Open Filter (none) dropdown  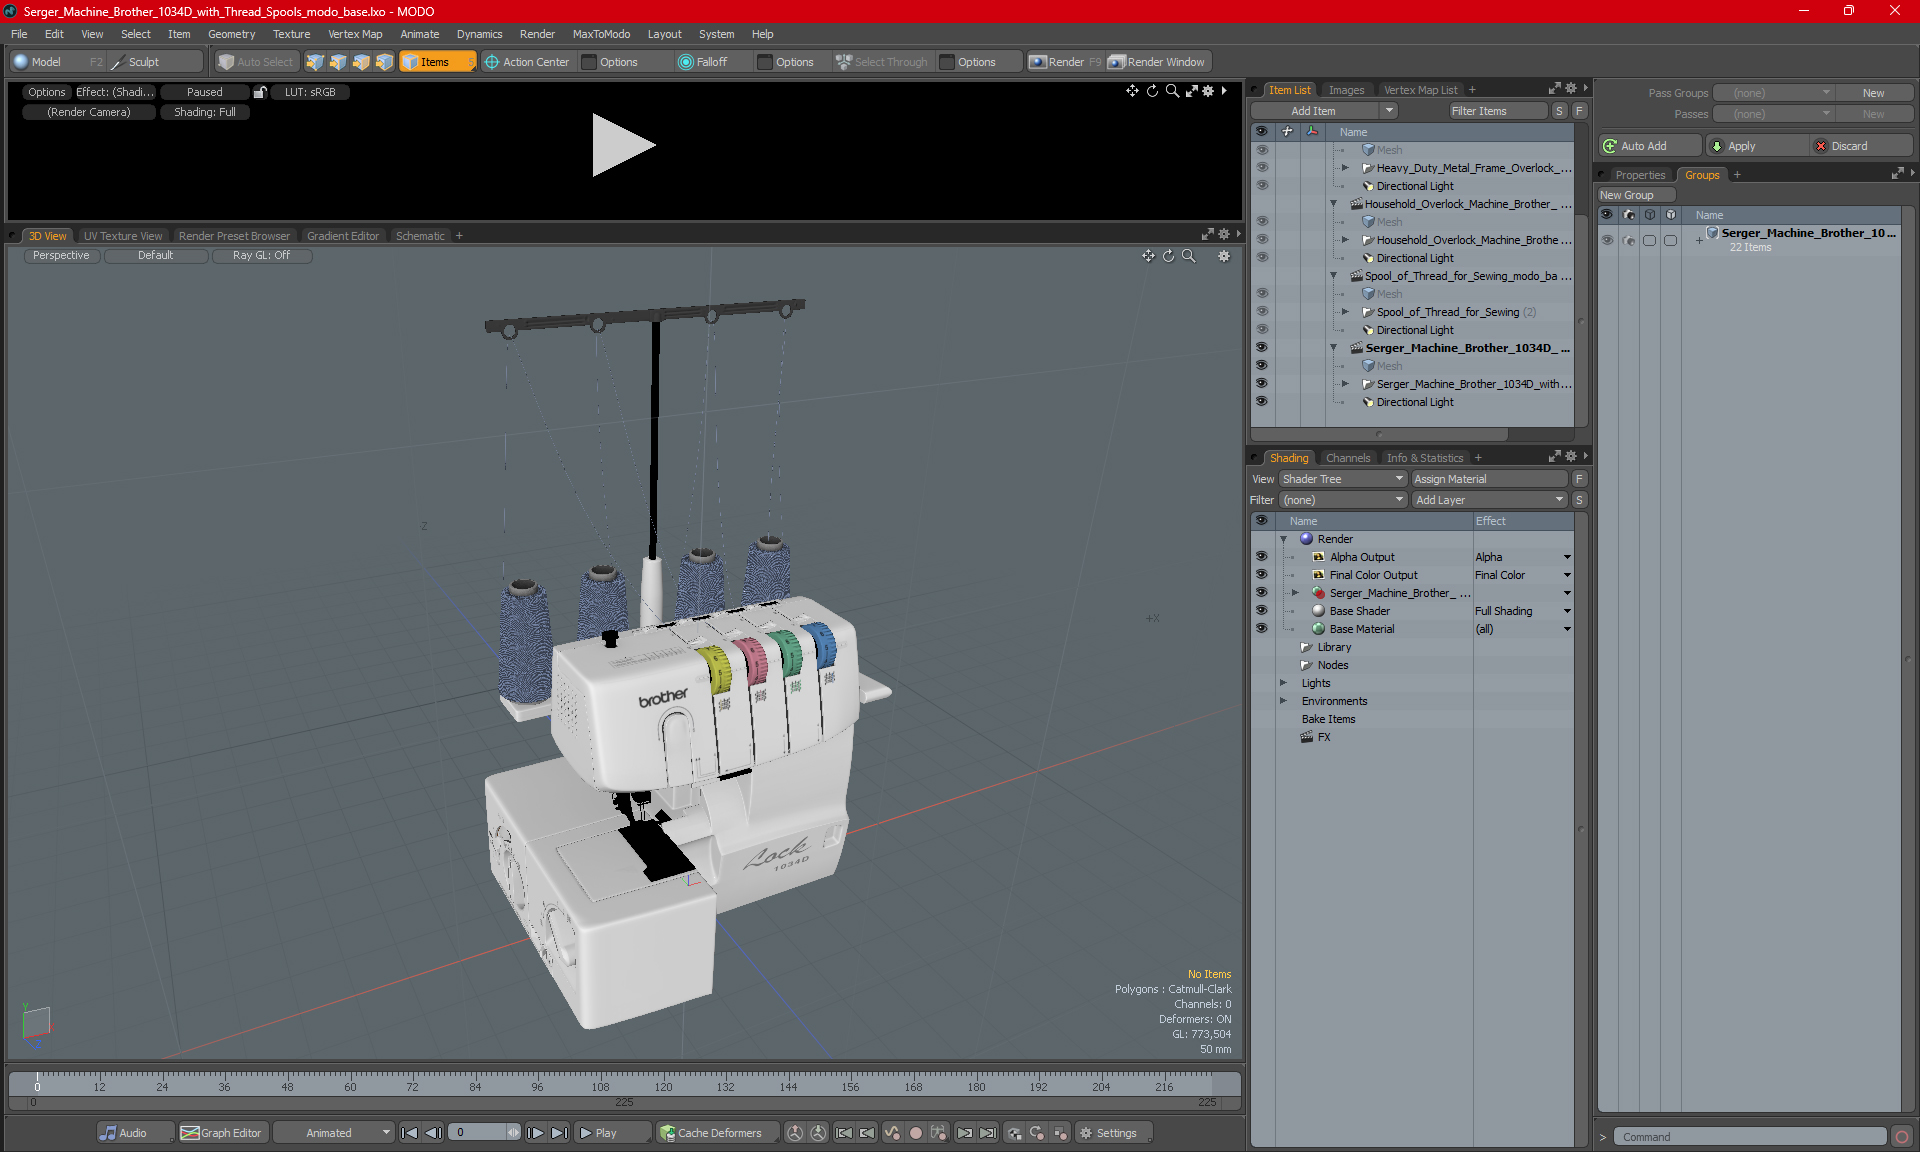click(x=1343, y=500)
